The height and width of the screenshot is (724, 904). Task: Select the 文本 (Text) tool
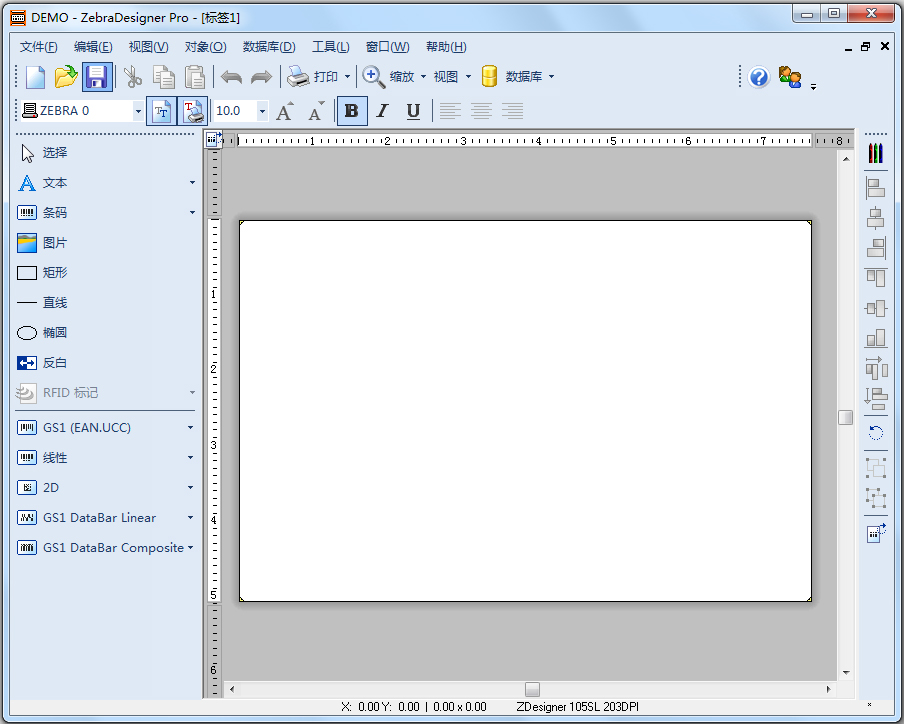[55, 182]
